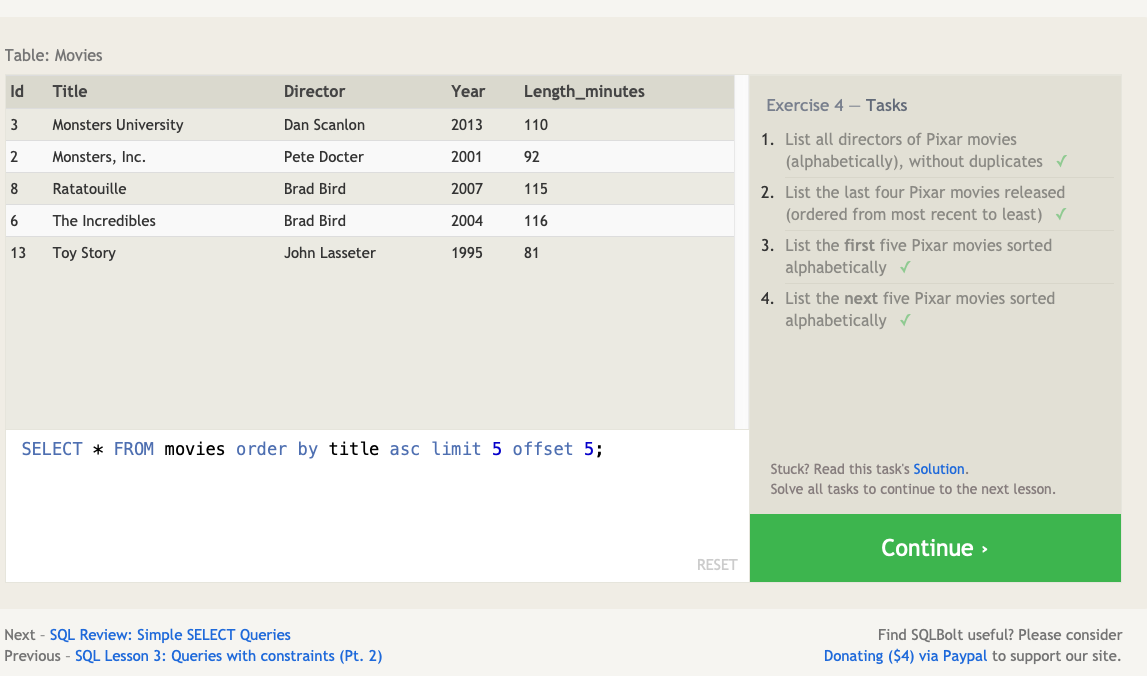Click task 3 about first five Pixar movies
The width and height of the screenshot is (1147, 676).
click(x=918, y=256)
